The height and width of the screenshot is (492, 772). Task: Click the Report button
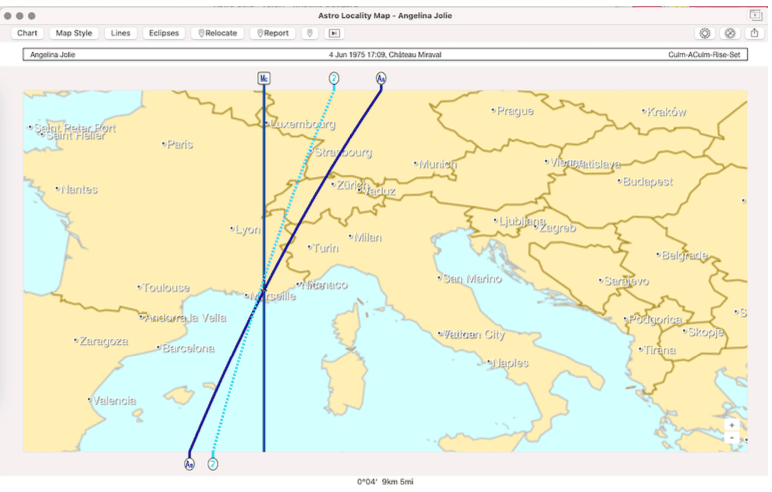click(x=272, y=33)
